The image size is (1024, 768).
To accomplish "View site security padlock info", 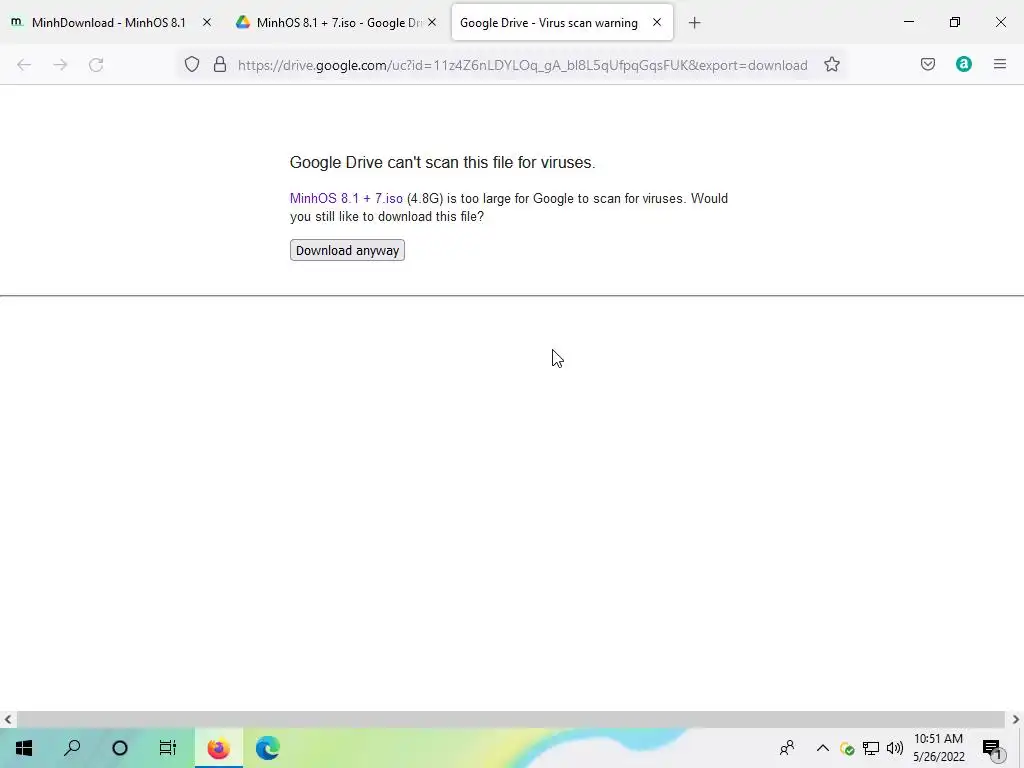I will click(x=220, y=65).
